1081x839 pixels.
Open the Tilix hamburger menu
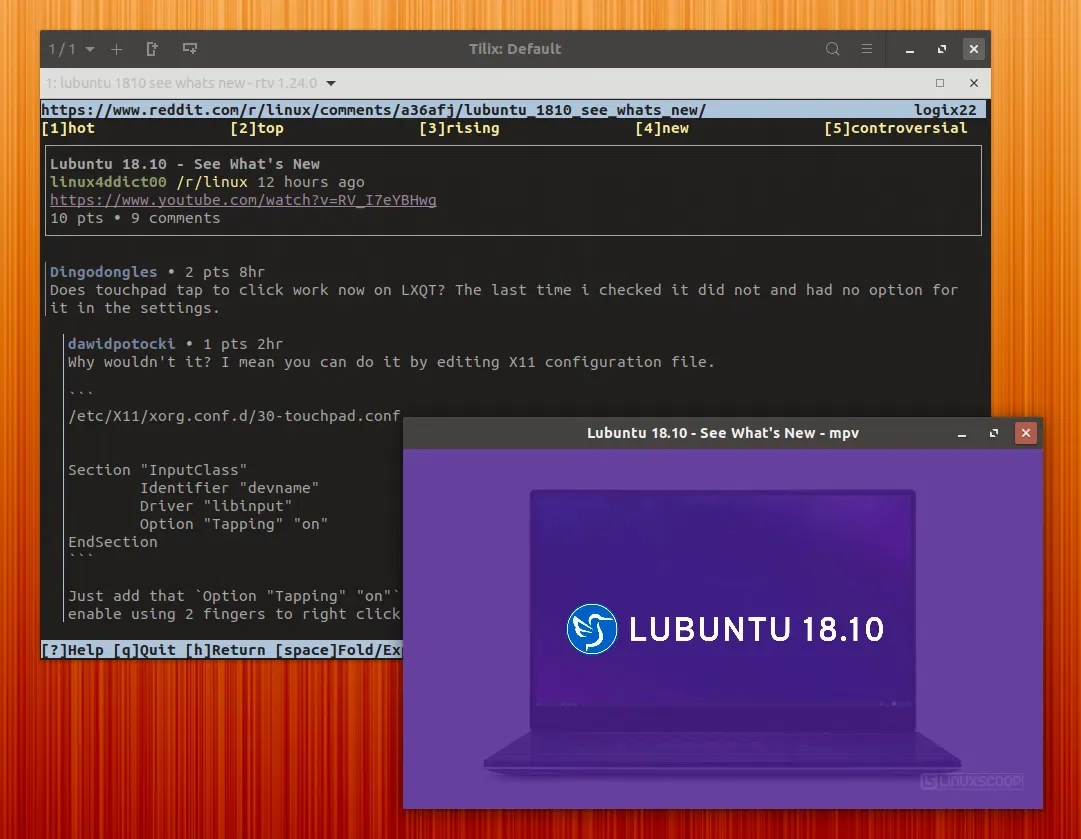(866, 48)
